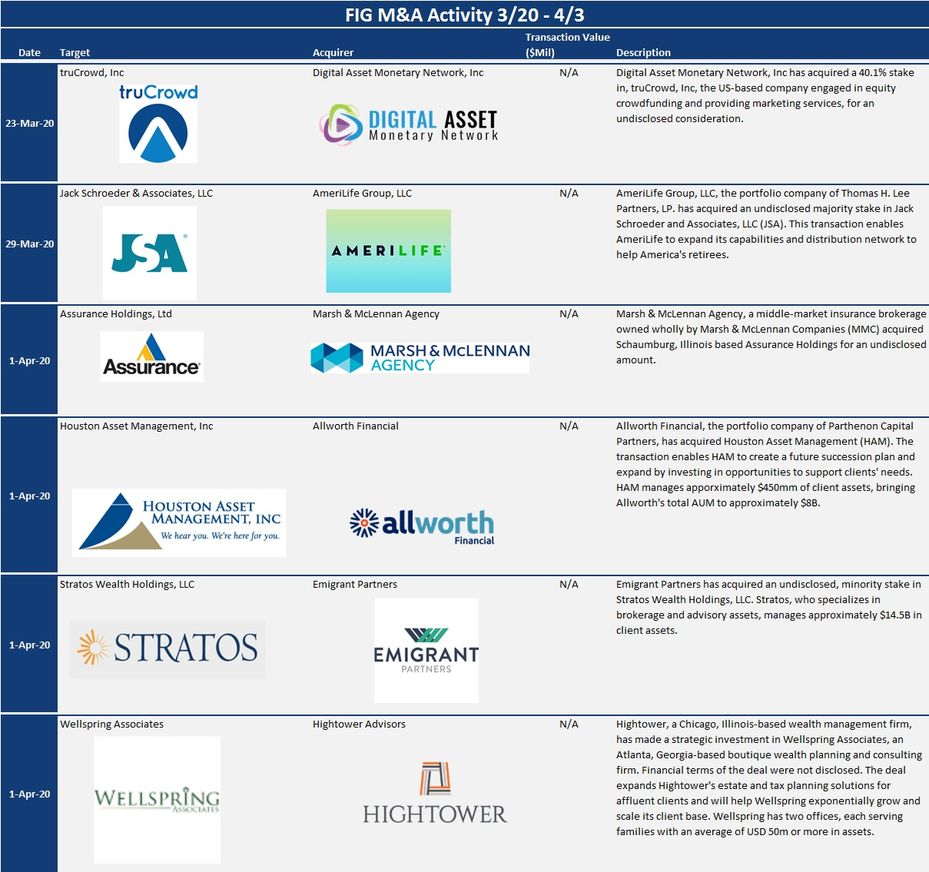Viewport: 929px width, 872px height.
Task: Select the N/A value in the AmeriLife row
Action: pyautogui.click(x=569, y=193)
